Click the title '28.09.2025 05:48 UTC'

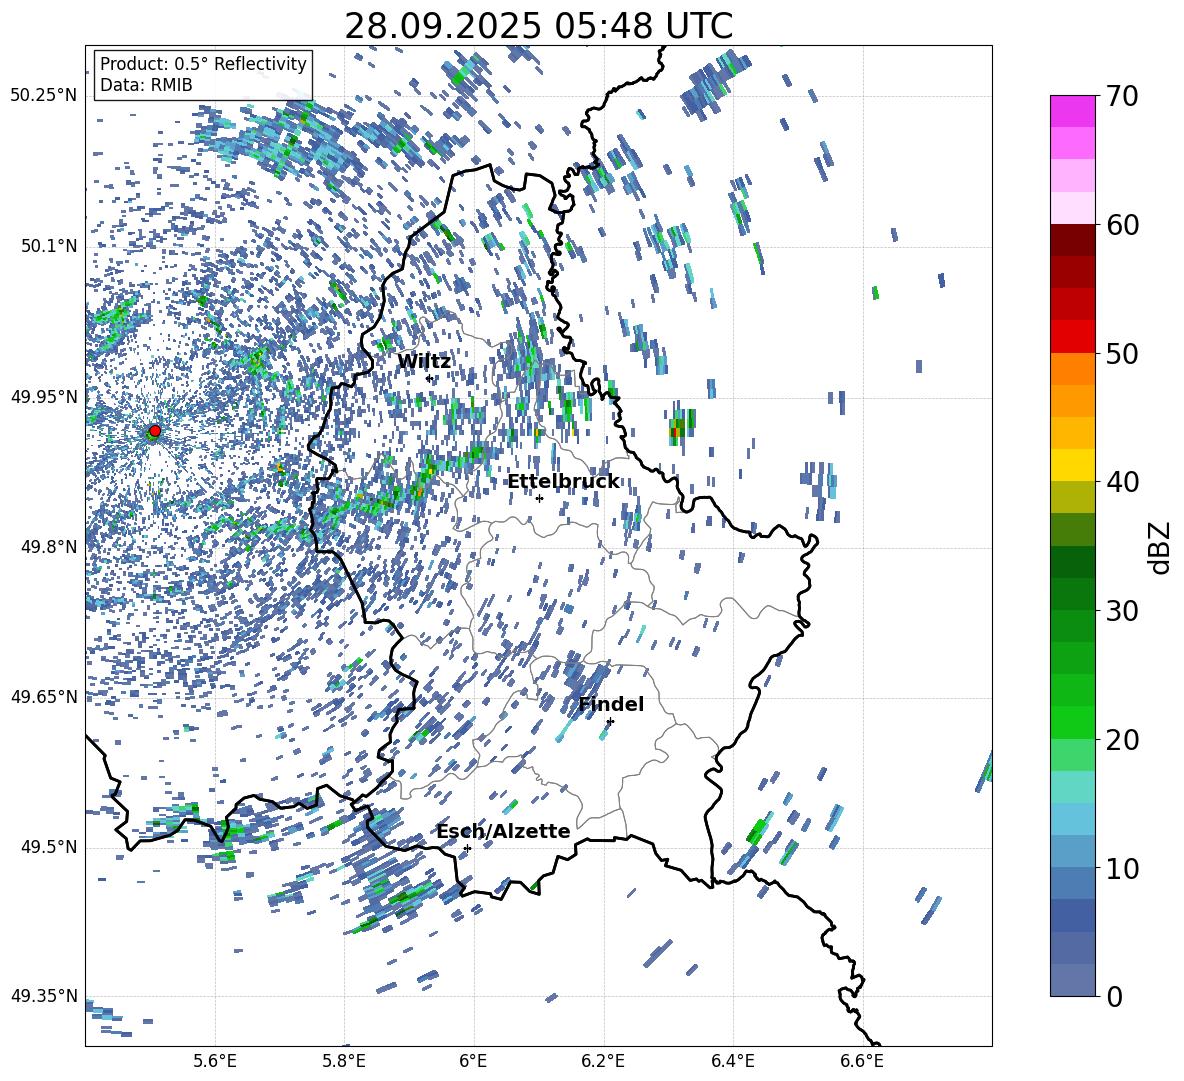coord(538,26)
